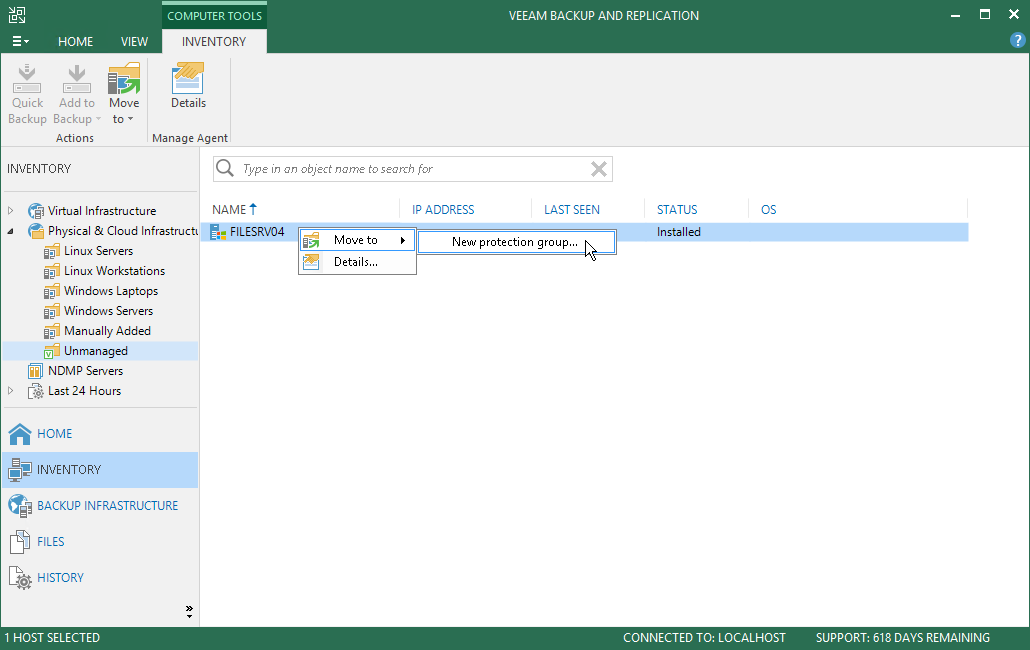Click the NDMP Servers icon
This screenshot has width=1030, height=650.
(x=35, y=371)
